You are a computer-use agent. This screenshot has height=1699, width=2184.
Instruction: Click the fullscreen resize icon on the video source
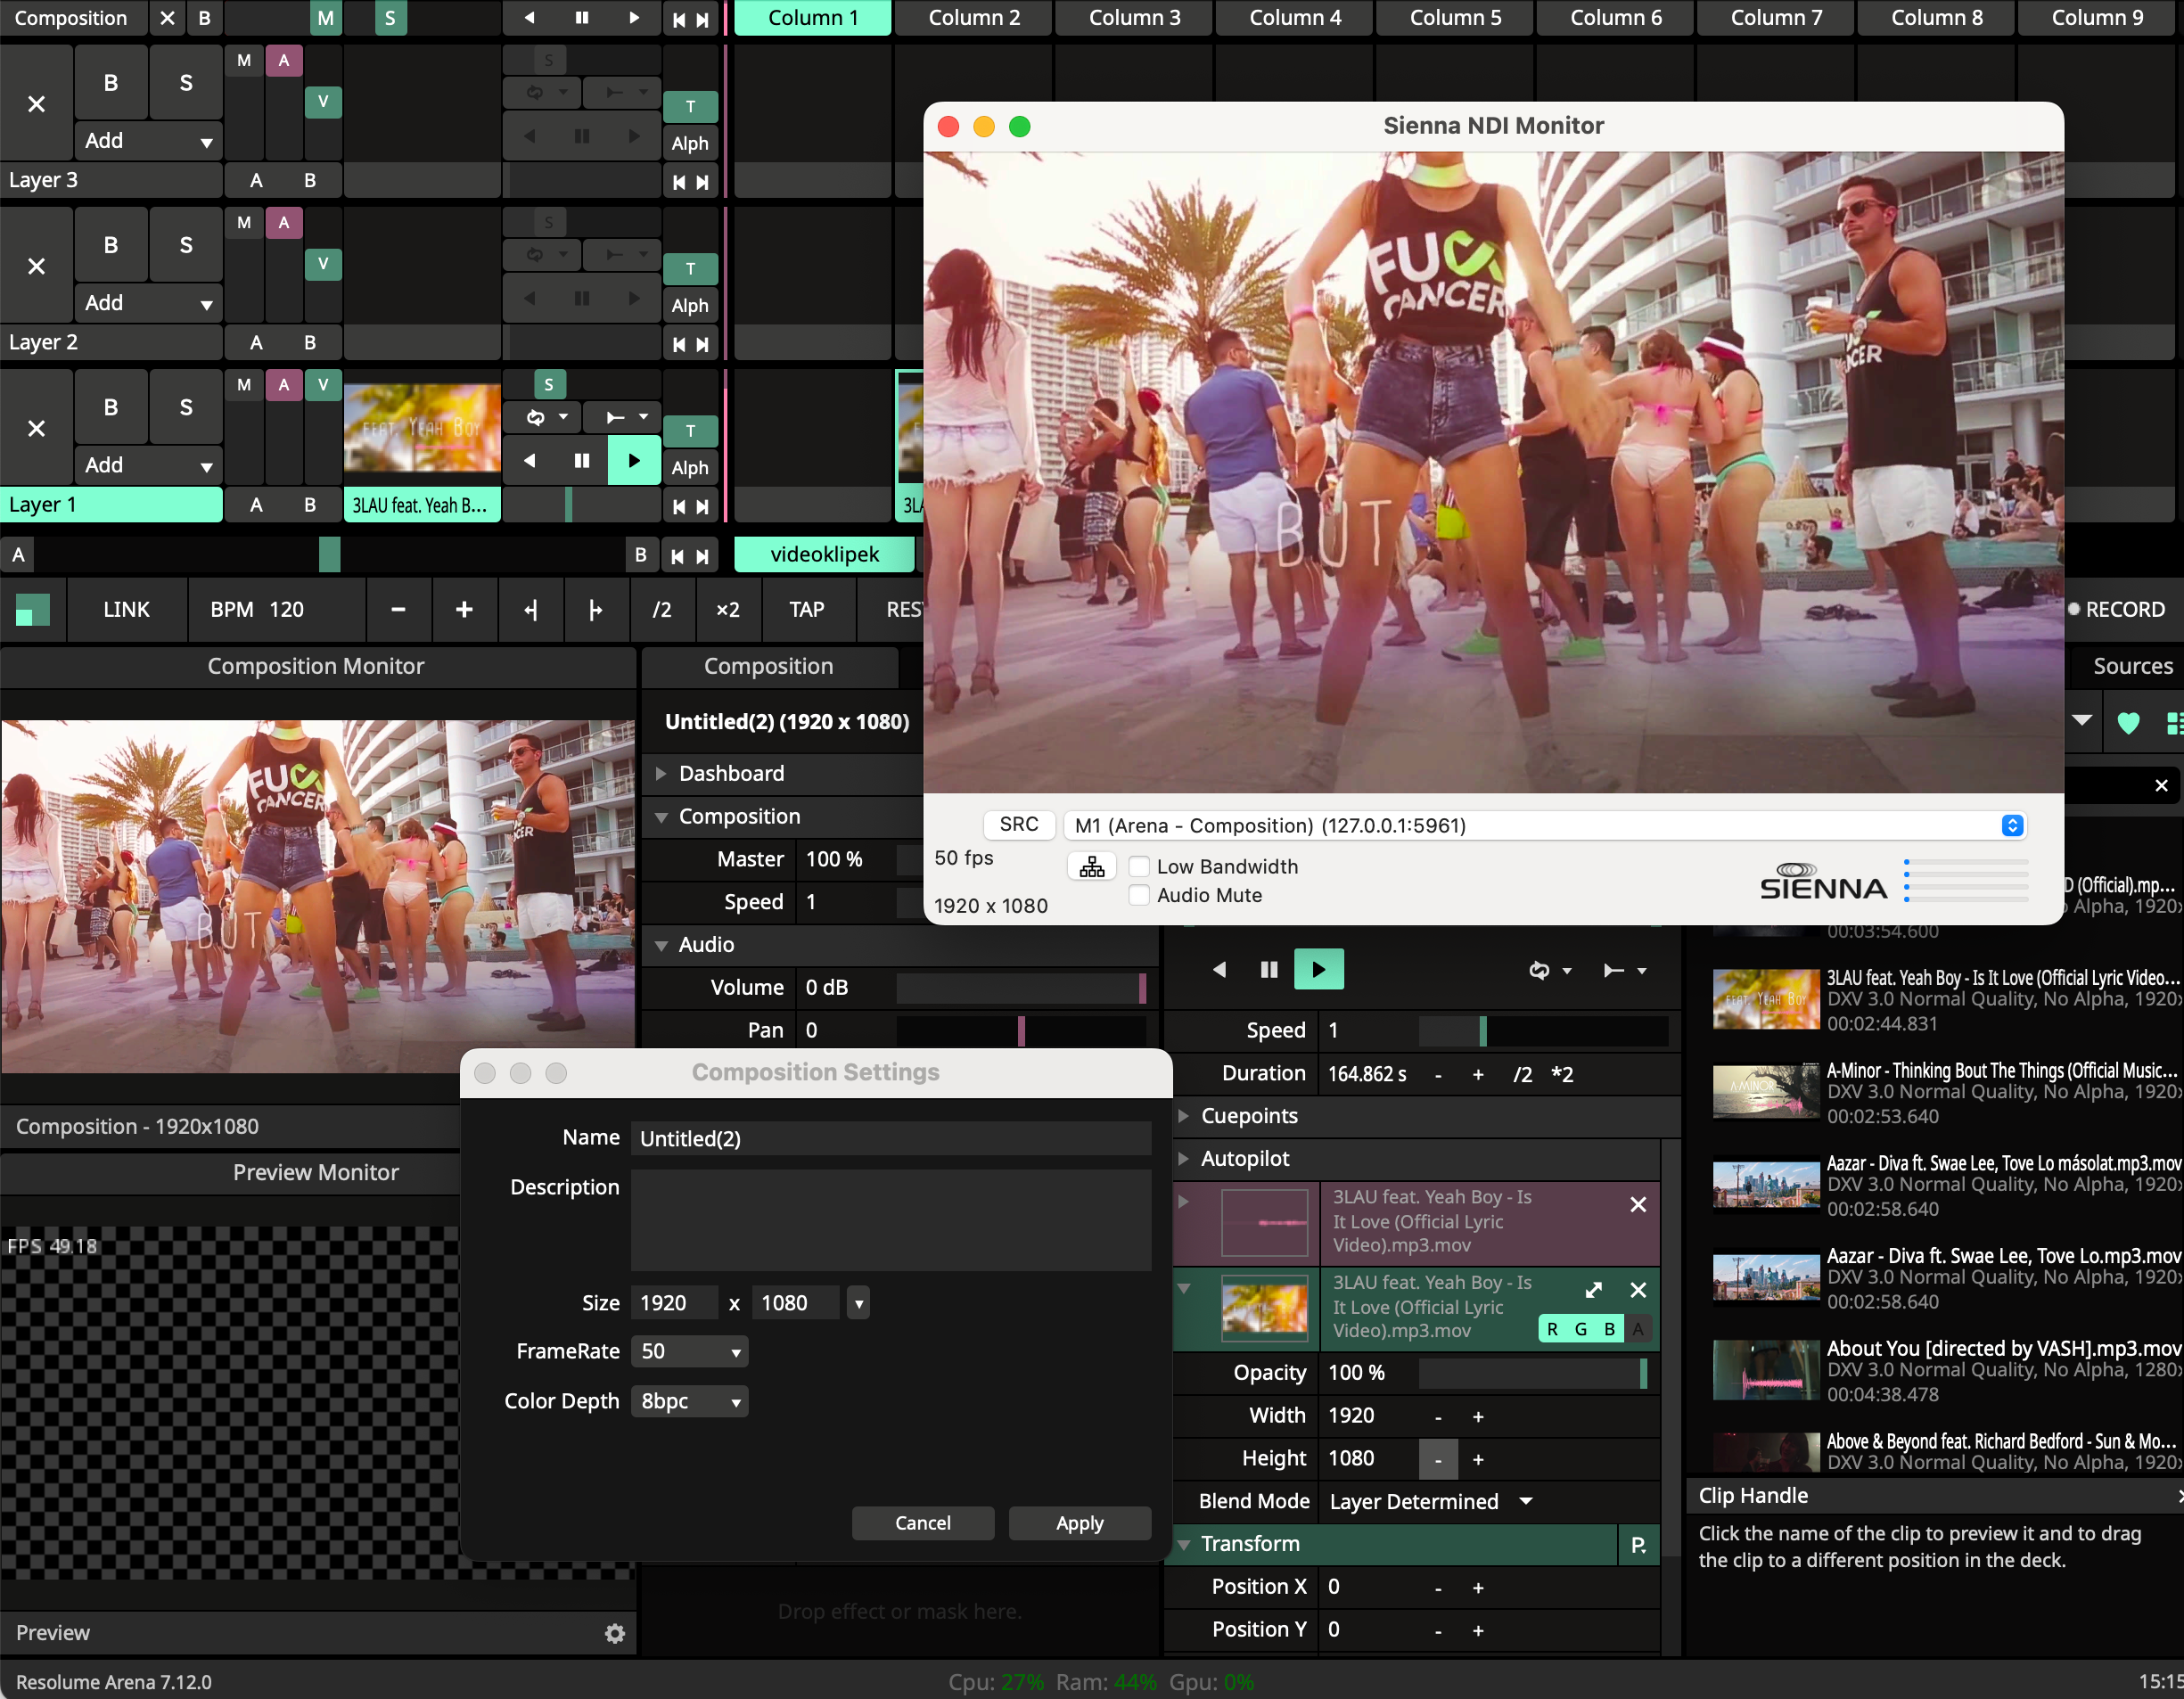pos(1593,1290)
